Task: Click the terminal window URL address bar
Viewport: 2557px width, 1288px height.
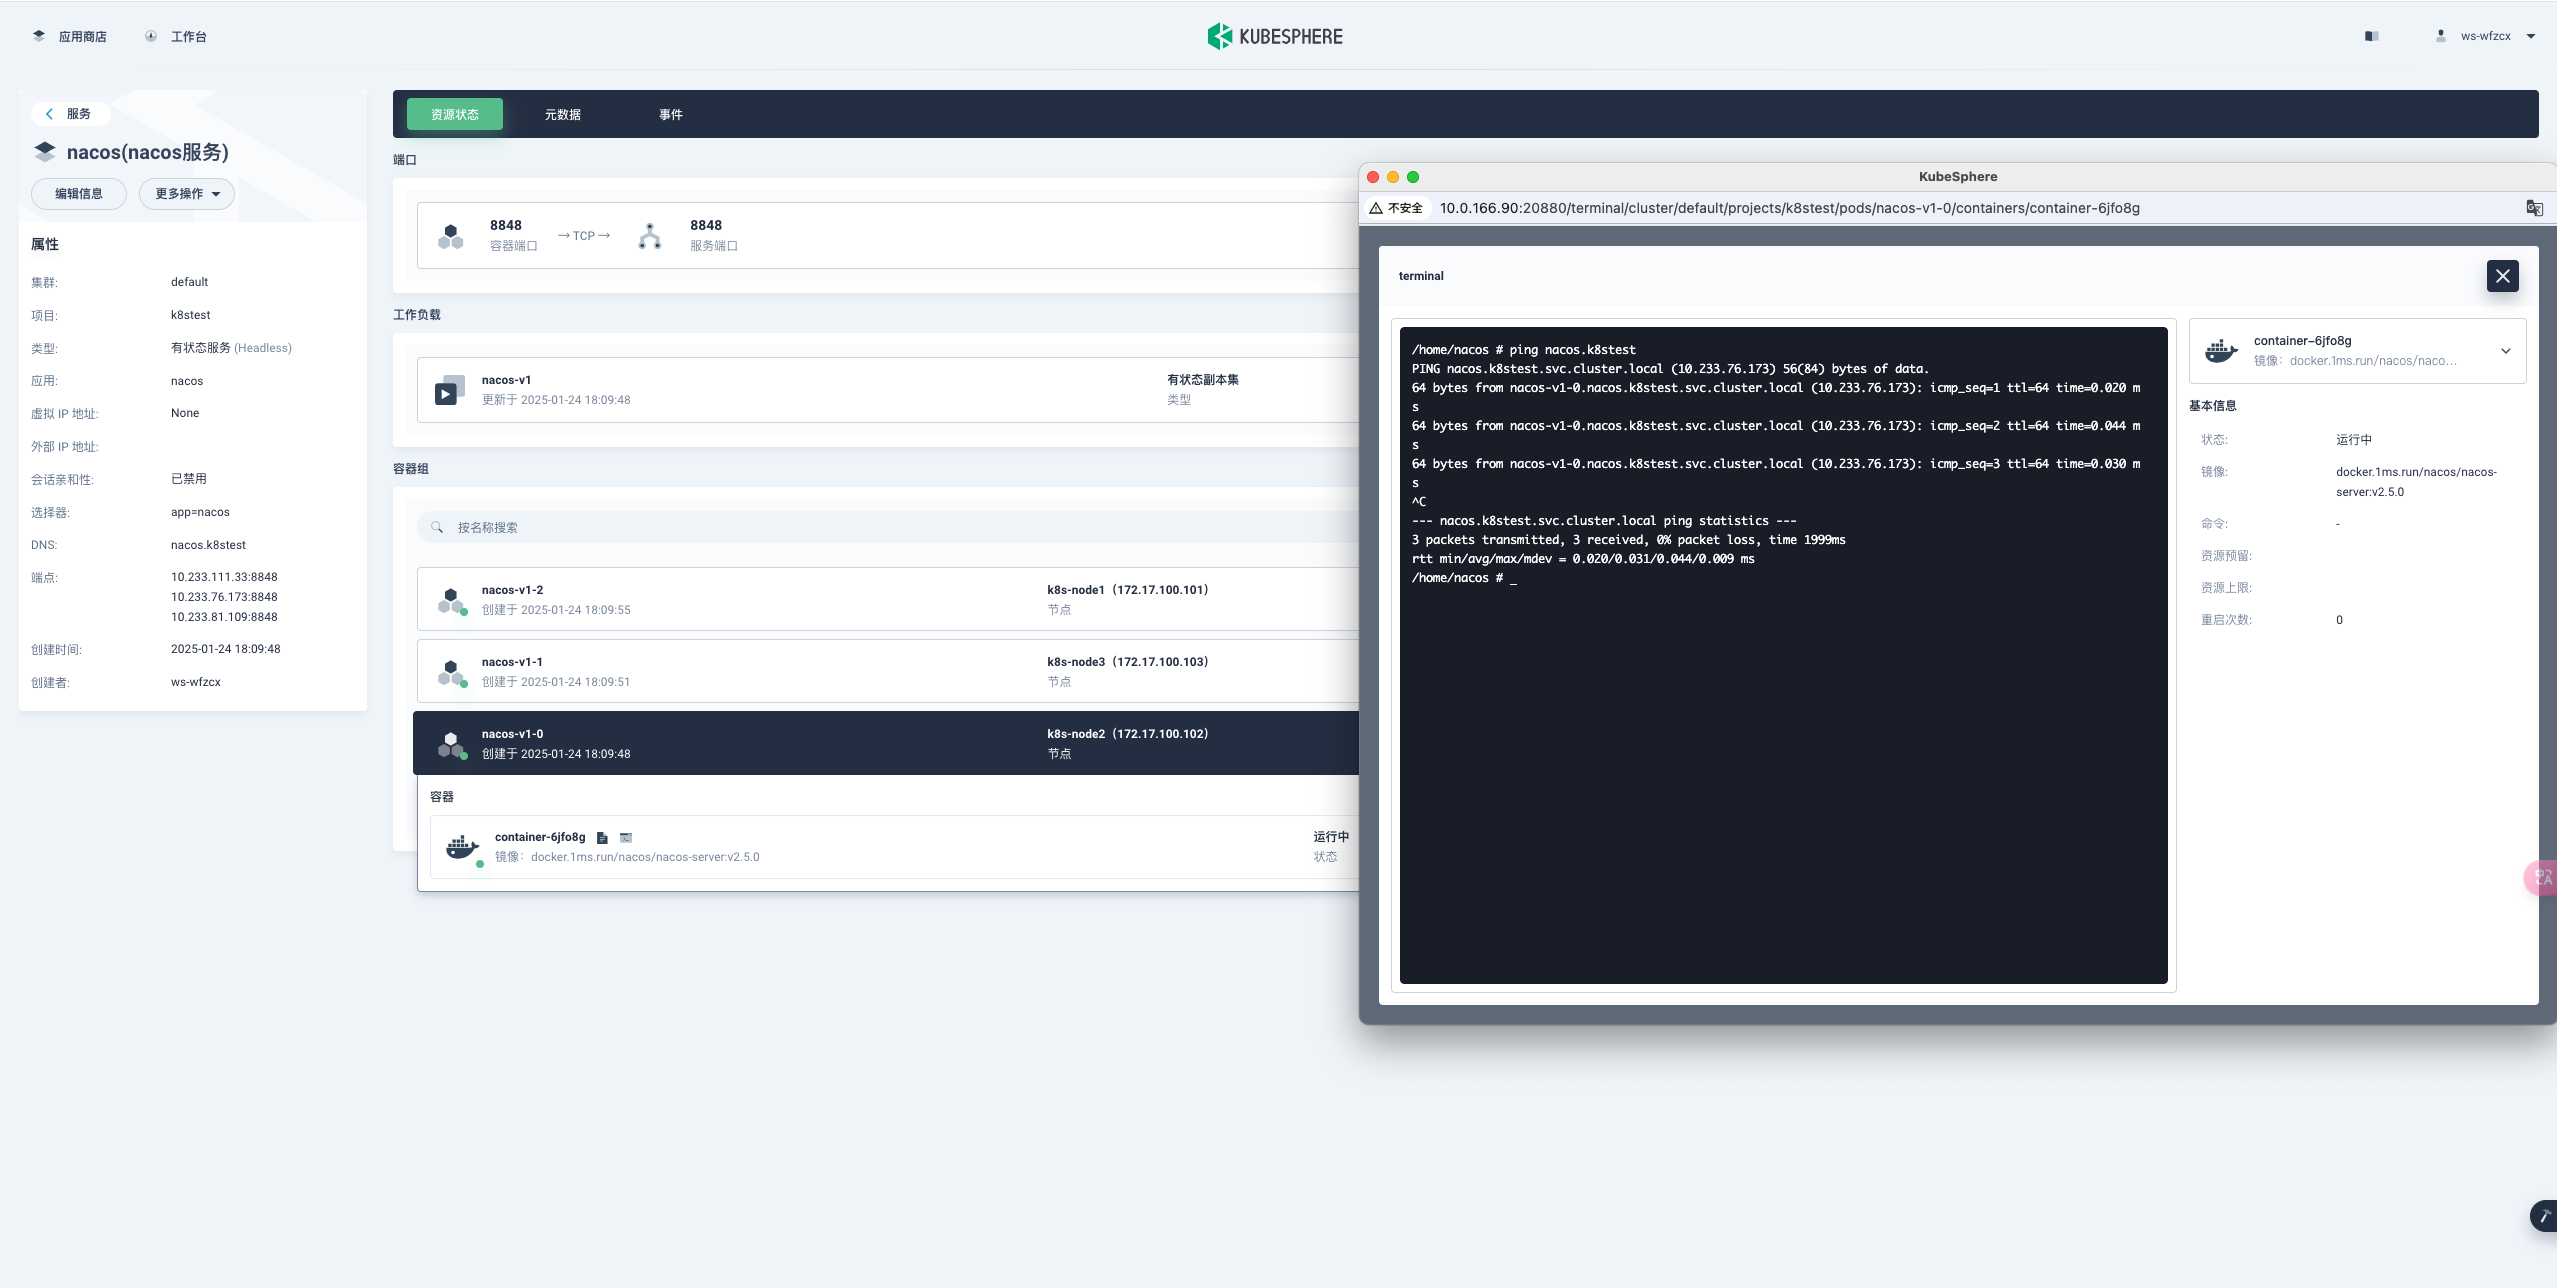Action: [1789, 208]
